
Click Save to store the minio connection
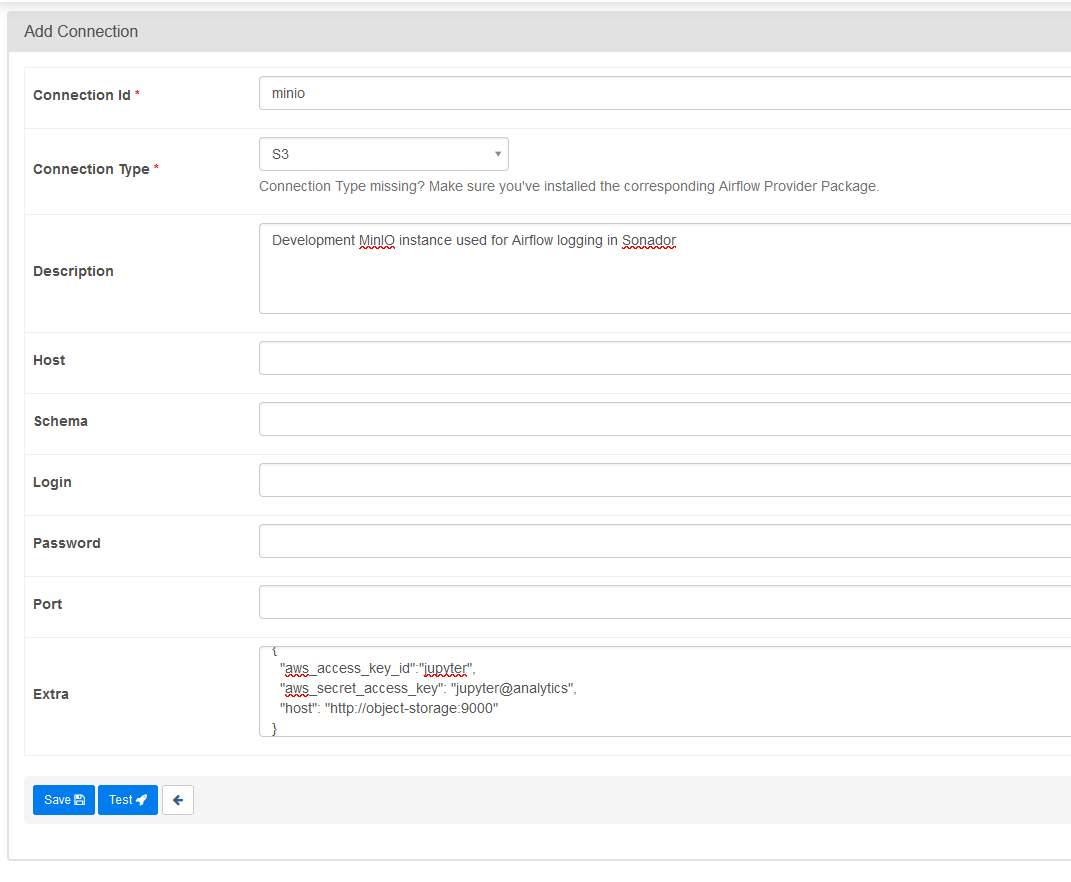pyautogui.click(x=63, y=799)
